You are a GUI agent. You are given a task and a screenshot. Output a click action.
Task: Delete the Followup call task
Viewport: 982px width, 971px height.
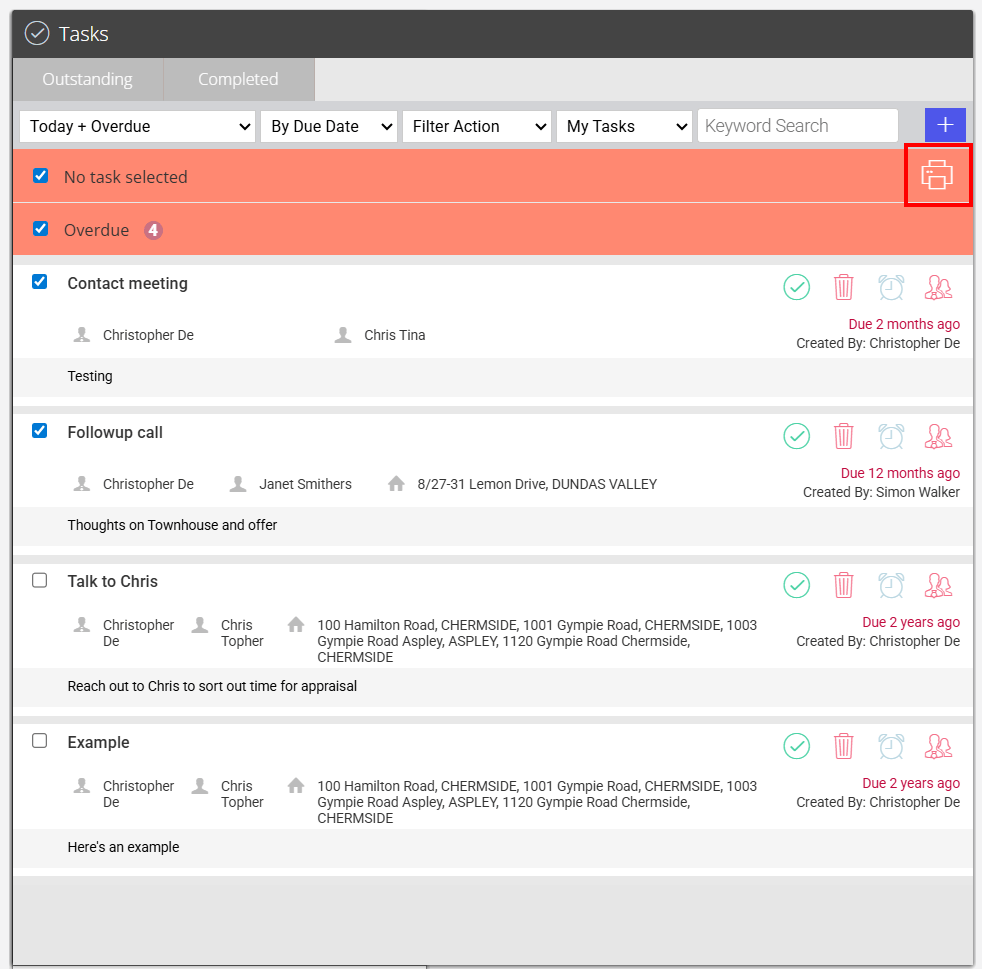[844, 436]
